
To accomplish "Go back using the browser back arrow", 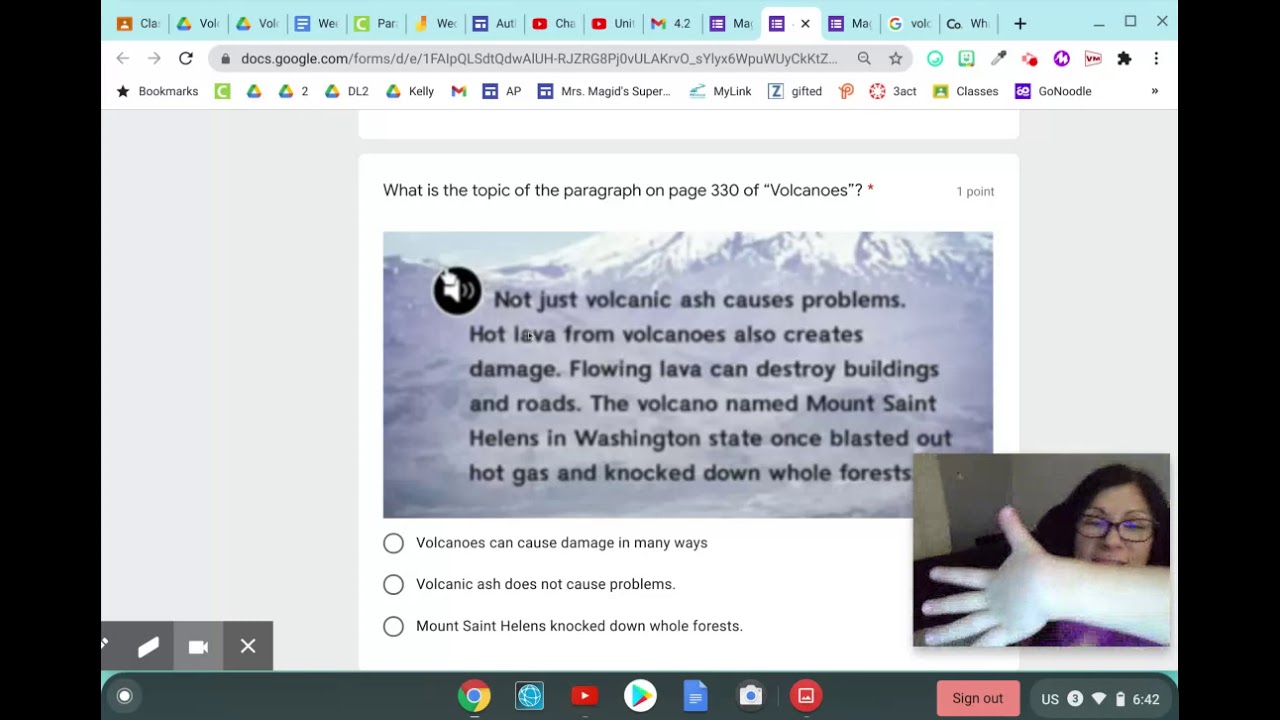I will [x=122, y=59].
